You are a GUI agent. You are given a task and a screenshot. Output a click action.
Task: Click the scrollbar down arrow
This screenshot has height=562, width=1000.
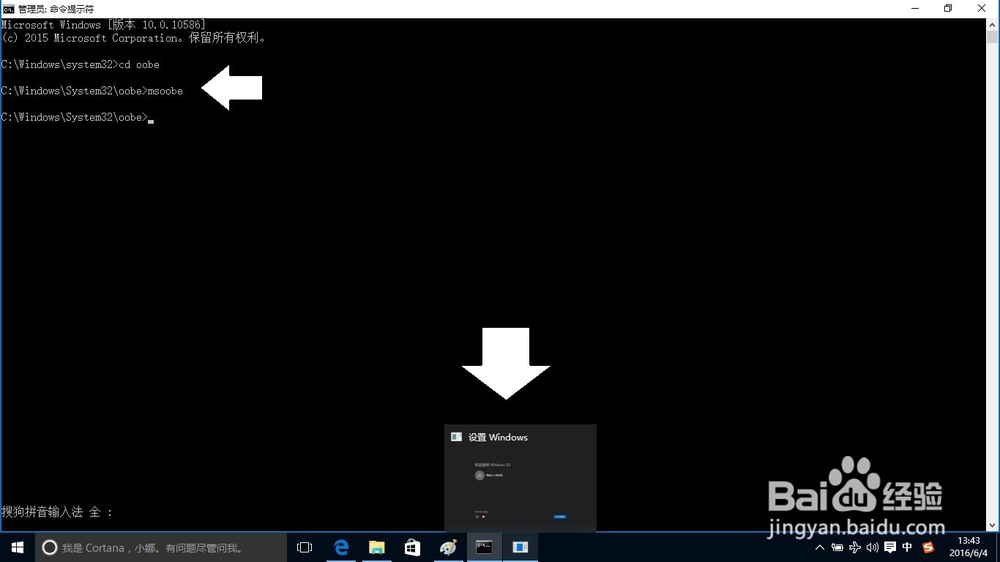coord(992,526)
